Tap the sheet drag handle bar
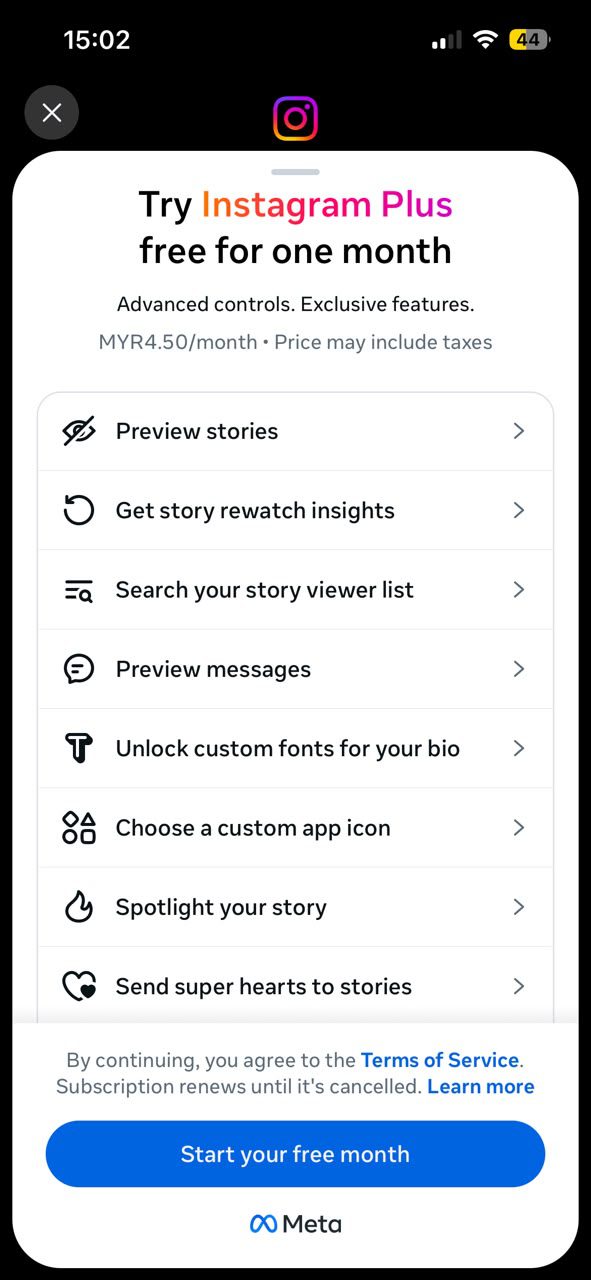The height and width of the screenshot is (1280, 591). [295, 172]
